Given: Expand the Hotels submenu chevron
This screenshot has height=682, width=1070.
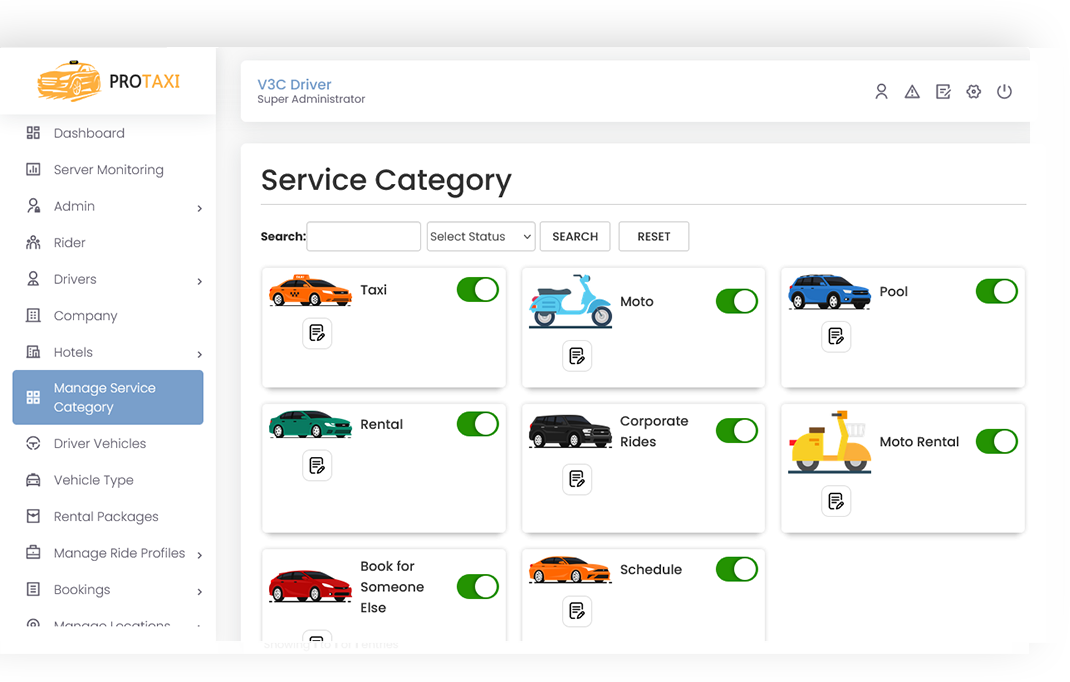Looking at the screenshot, I should click(199, 354).
